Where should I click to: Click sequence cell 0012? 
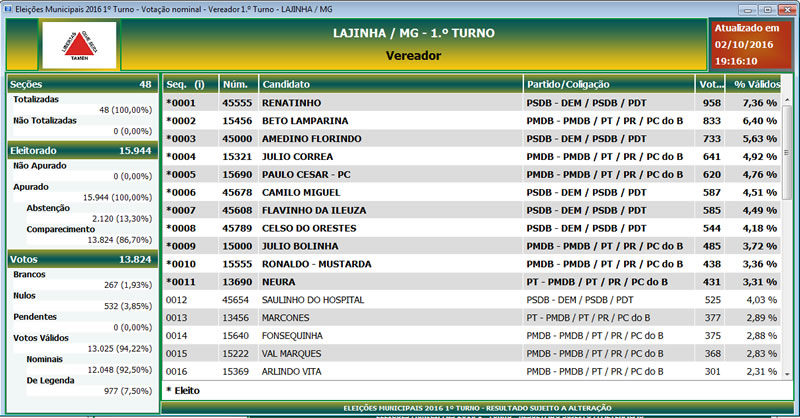point(177,300)
